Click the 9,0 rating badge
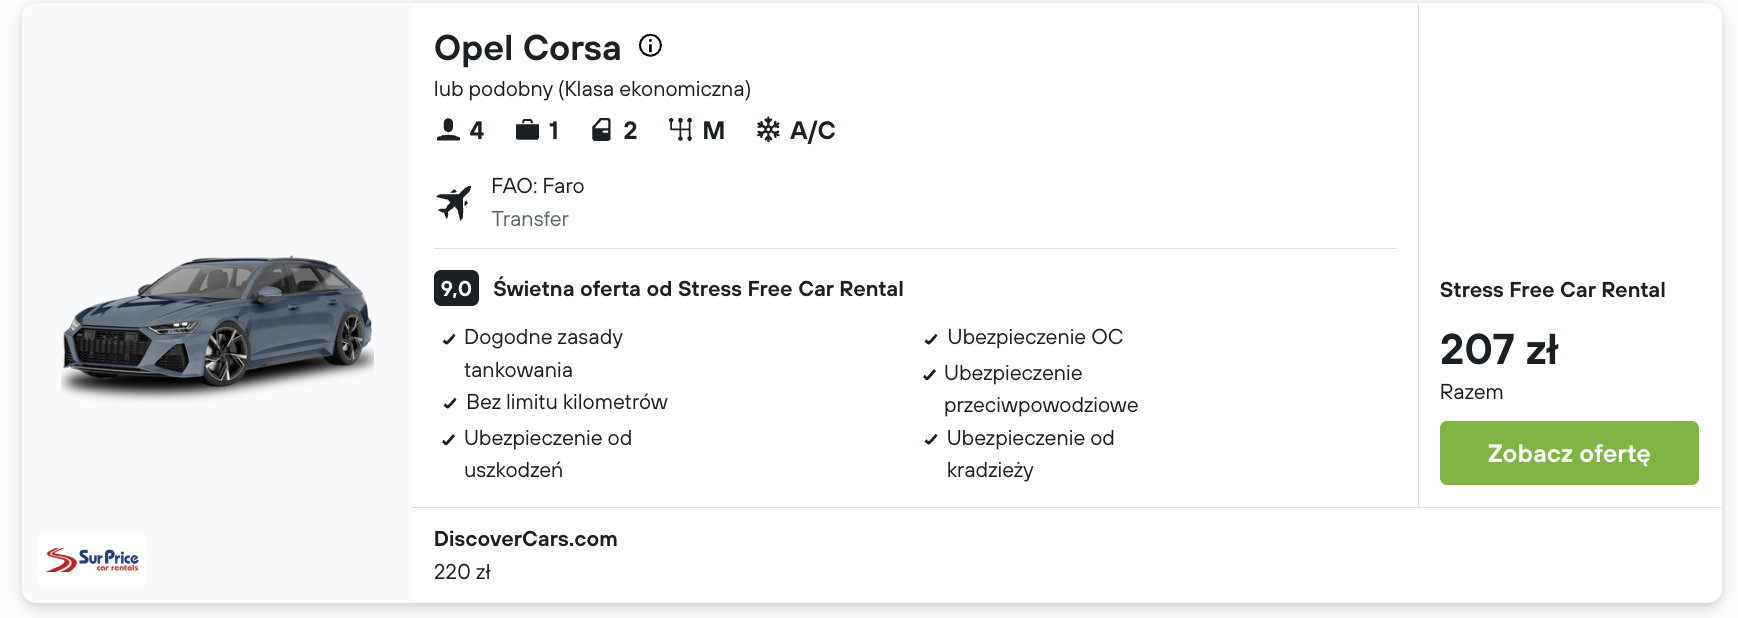 [x=456, y=289]
